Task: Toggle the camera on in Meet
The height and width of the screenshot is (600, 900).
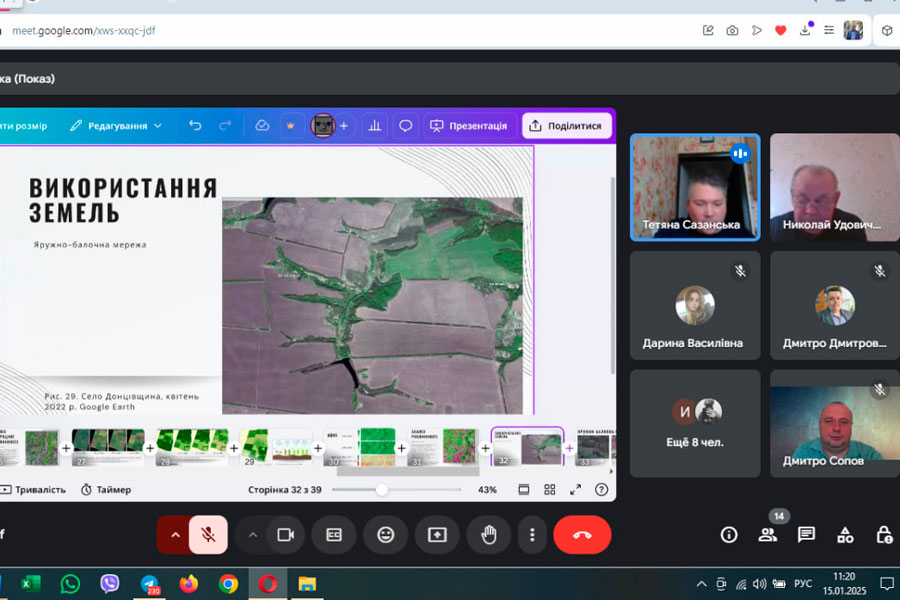Action: coord(285,535)
